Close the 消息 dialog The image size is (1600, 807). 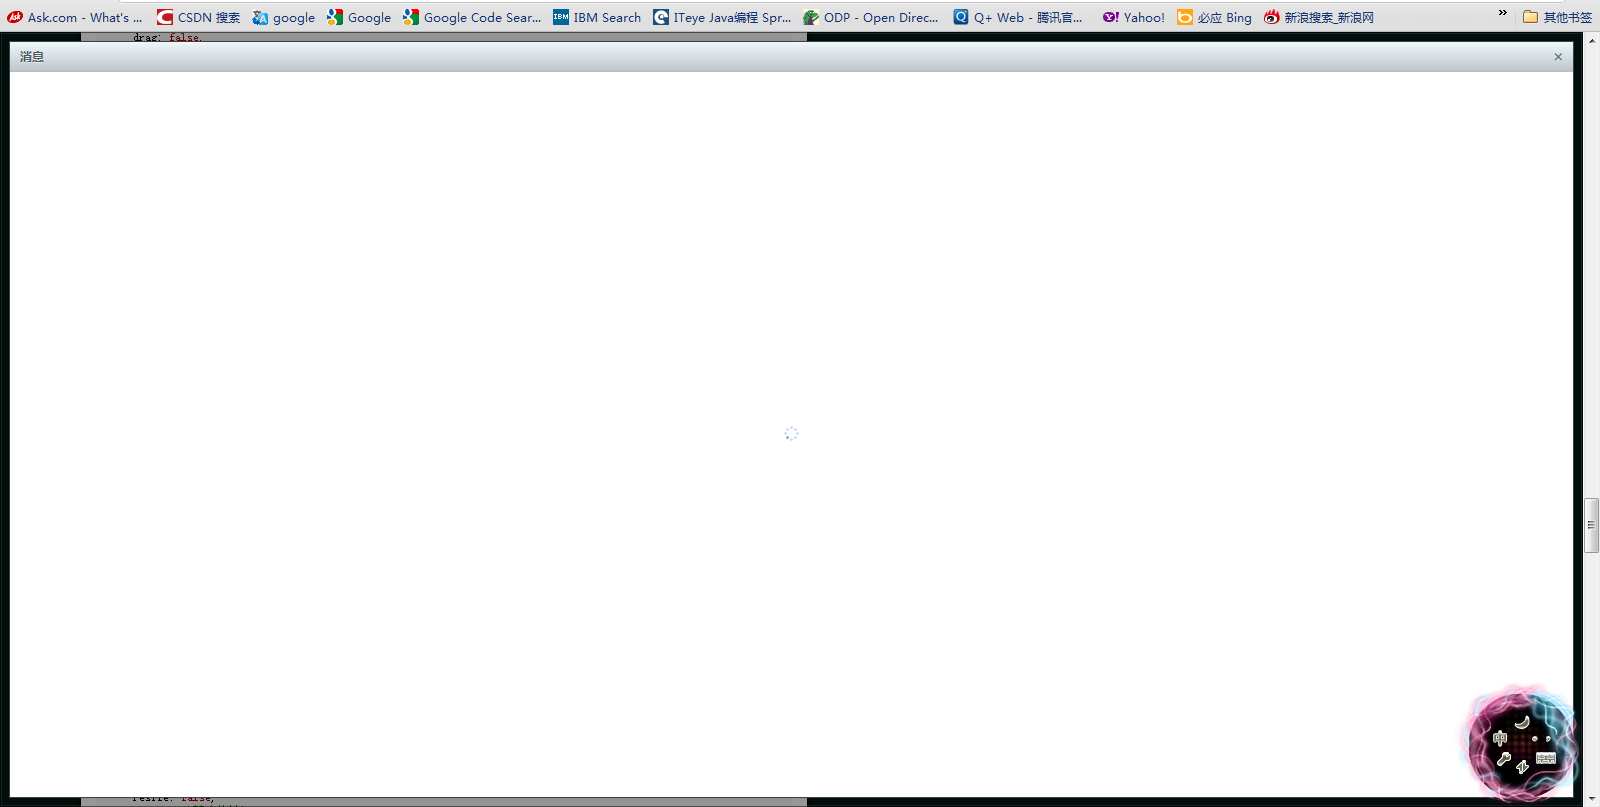pyautogui.click(x=1558, y=57)
